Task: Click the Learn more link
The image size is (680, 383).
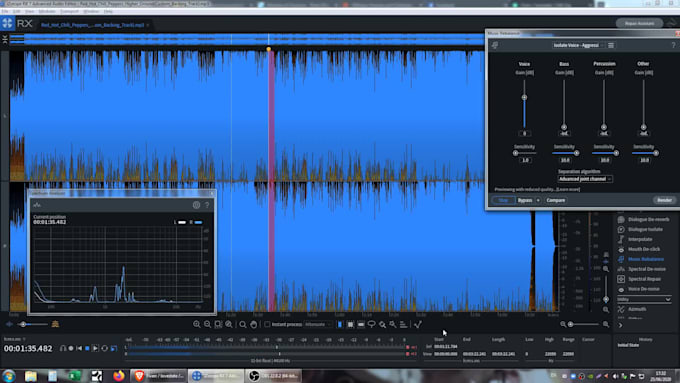Action: (568, 190)
